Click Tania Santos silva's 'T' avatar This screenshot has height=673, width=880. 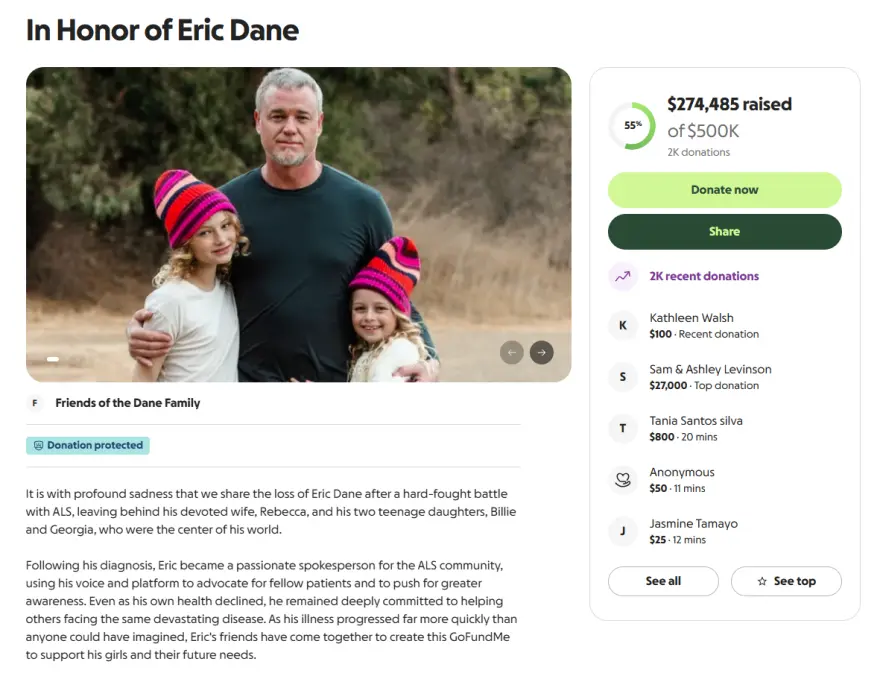click(x=623, y=429)
